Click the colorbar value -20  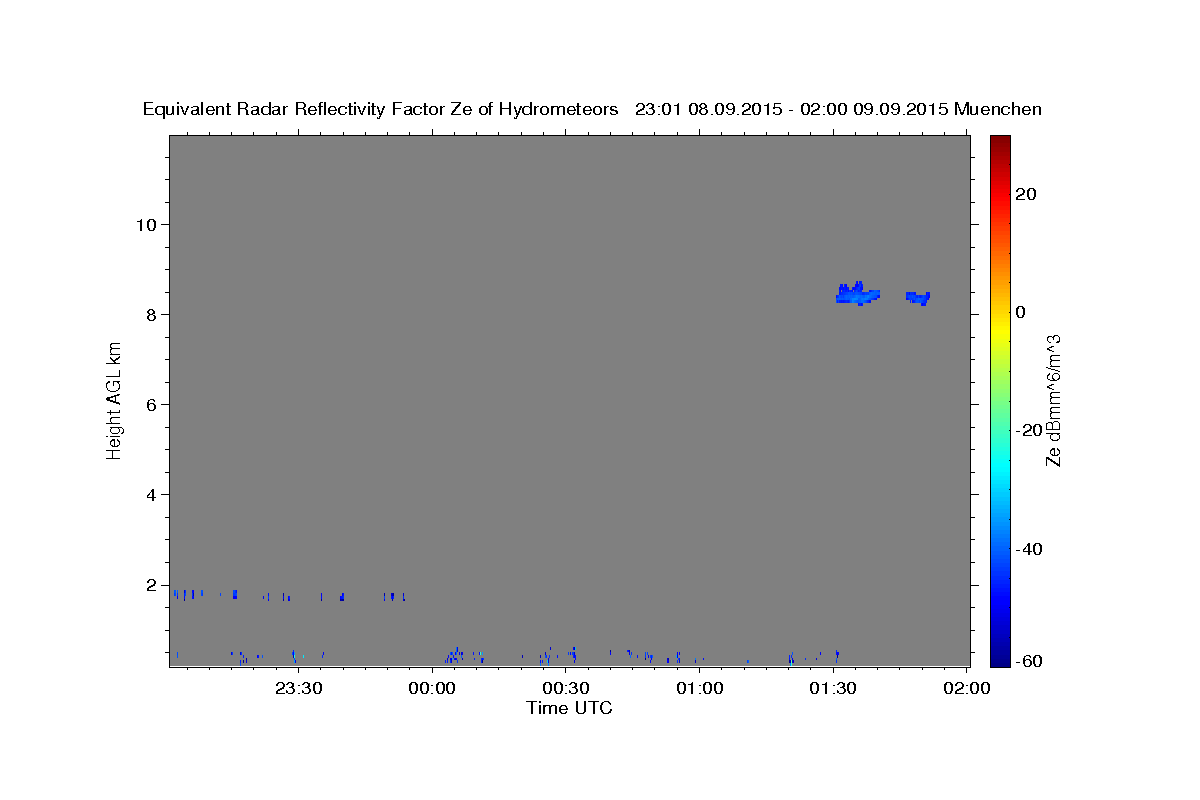tap(1029, 431)
